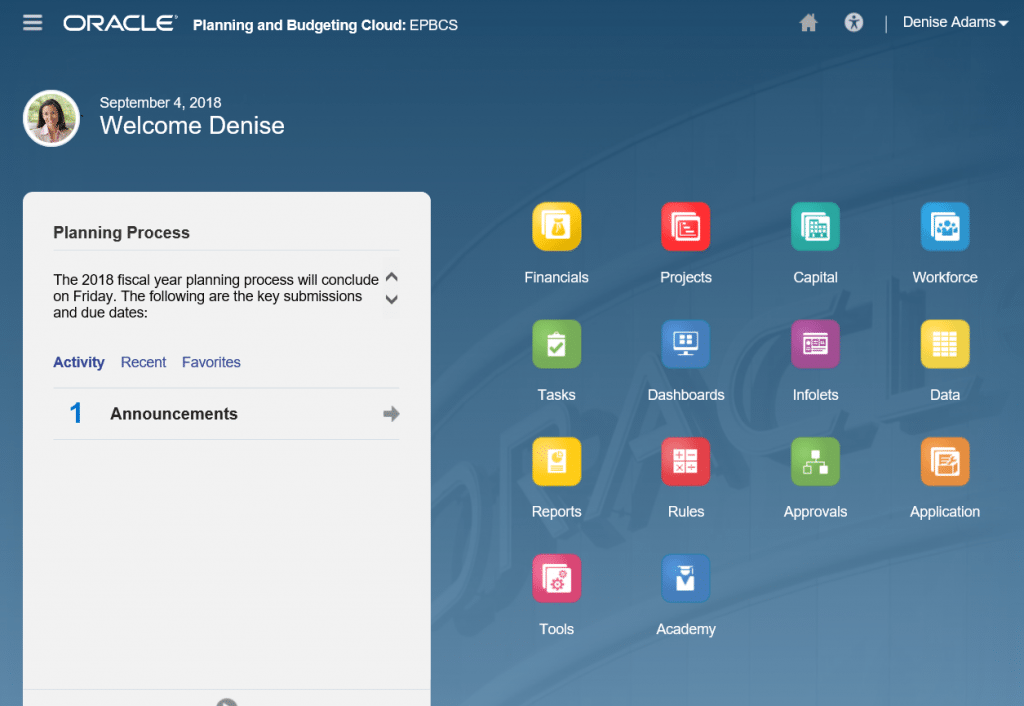1024x706 pixels.
Task: Open the Approvals card
Action: [x=815, y=461]
